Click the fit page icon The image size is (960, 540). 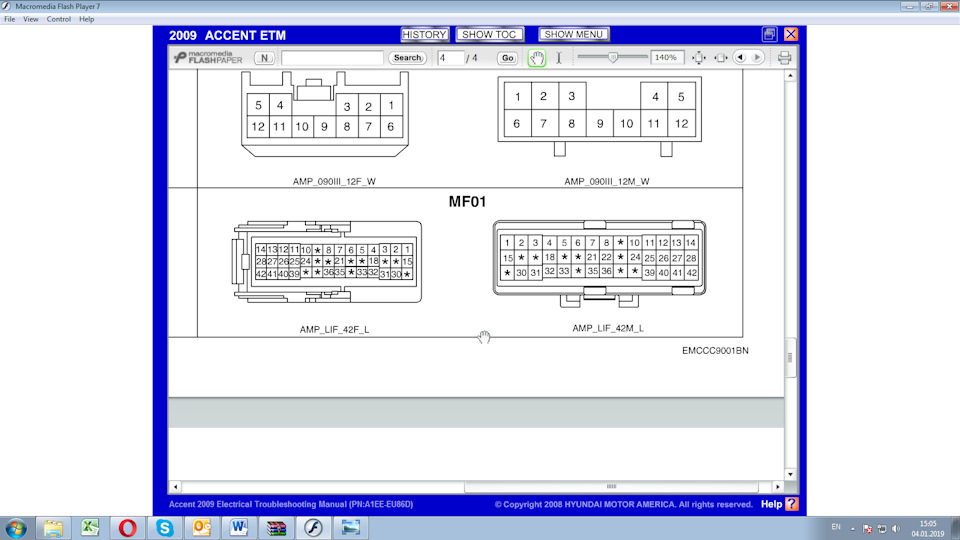pos(699,58)
